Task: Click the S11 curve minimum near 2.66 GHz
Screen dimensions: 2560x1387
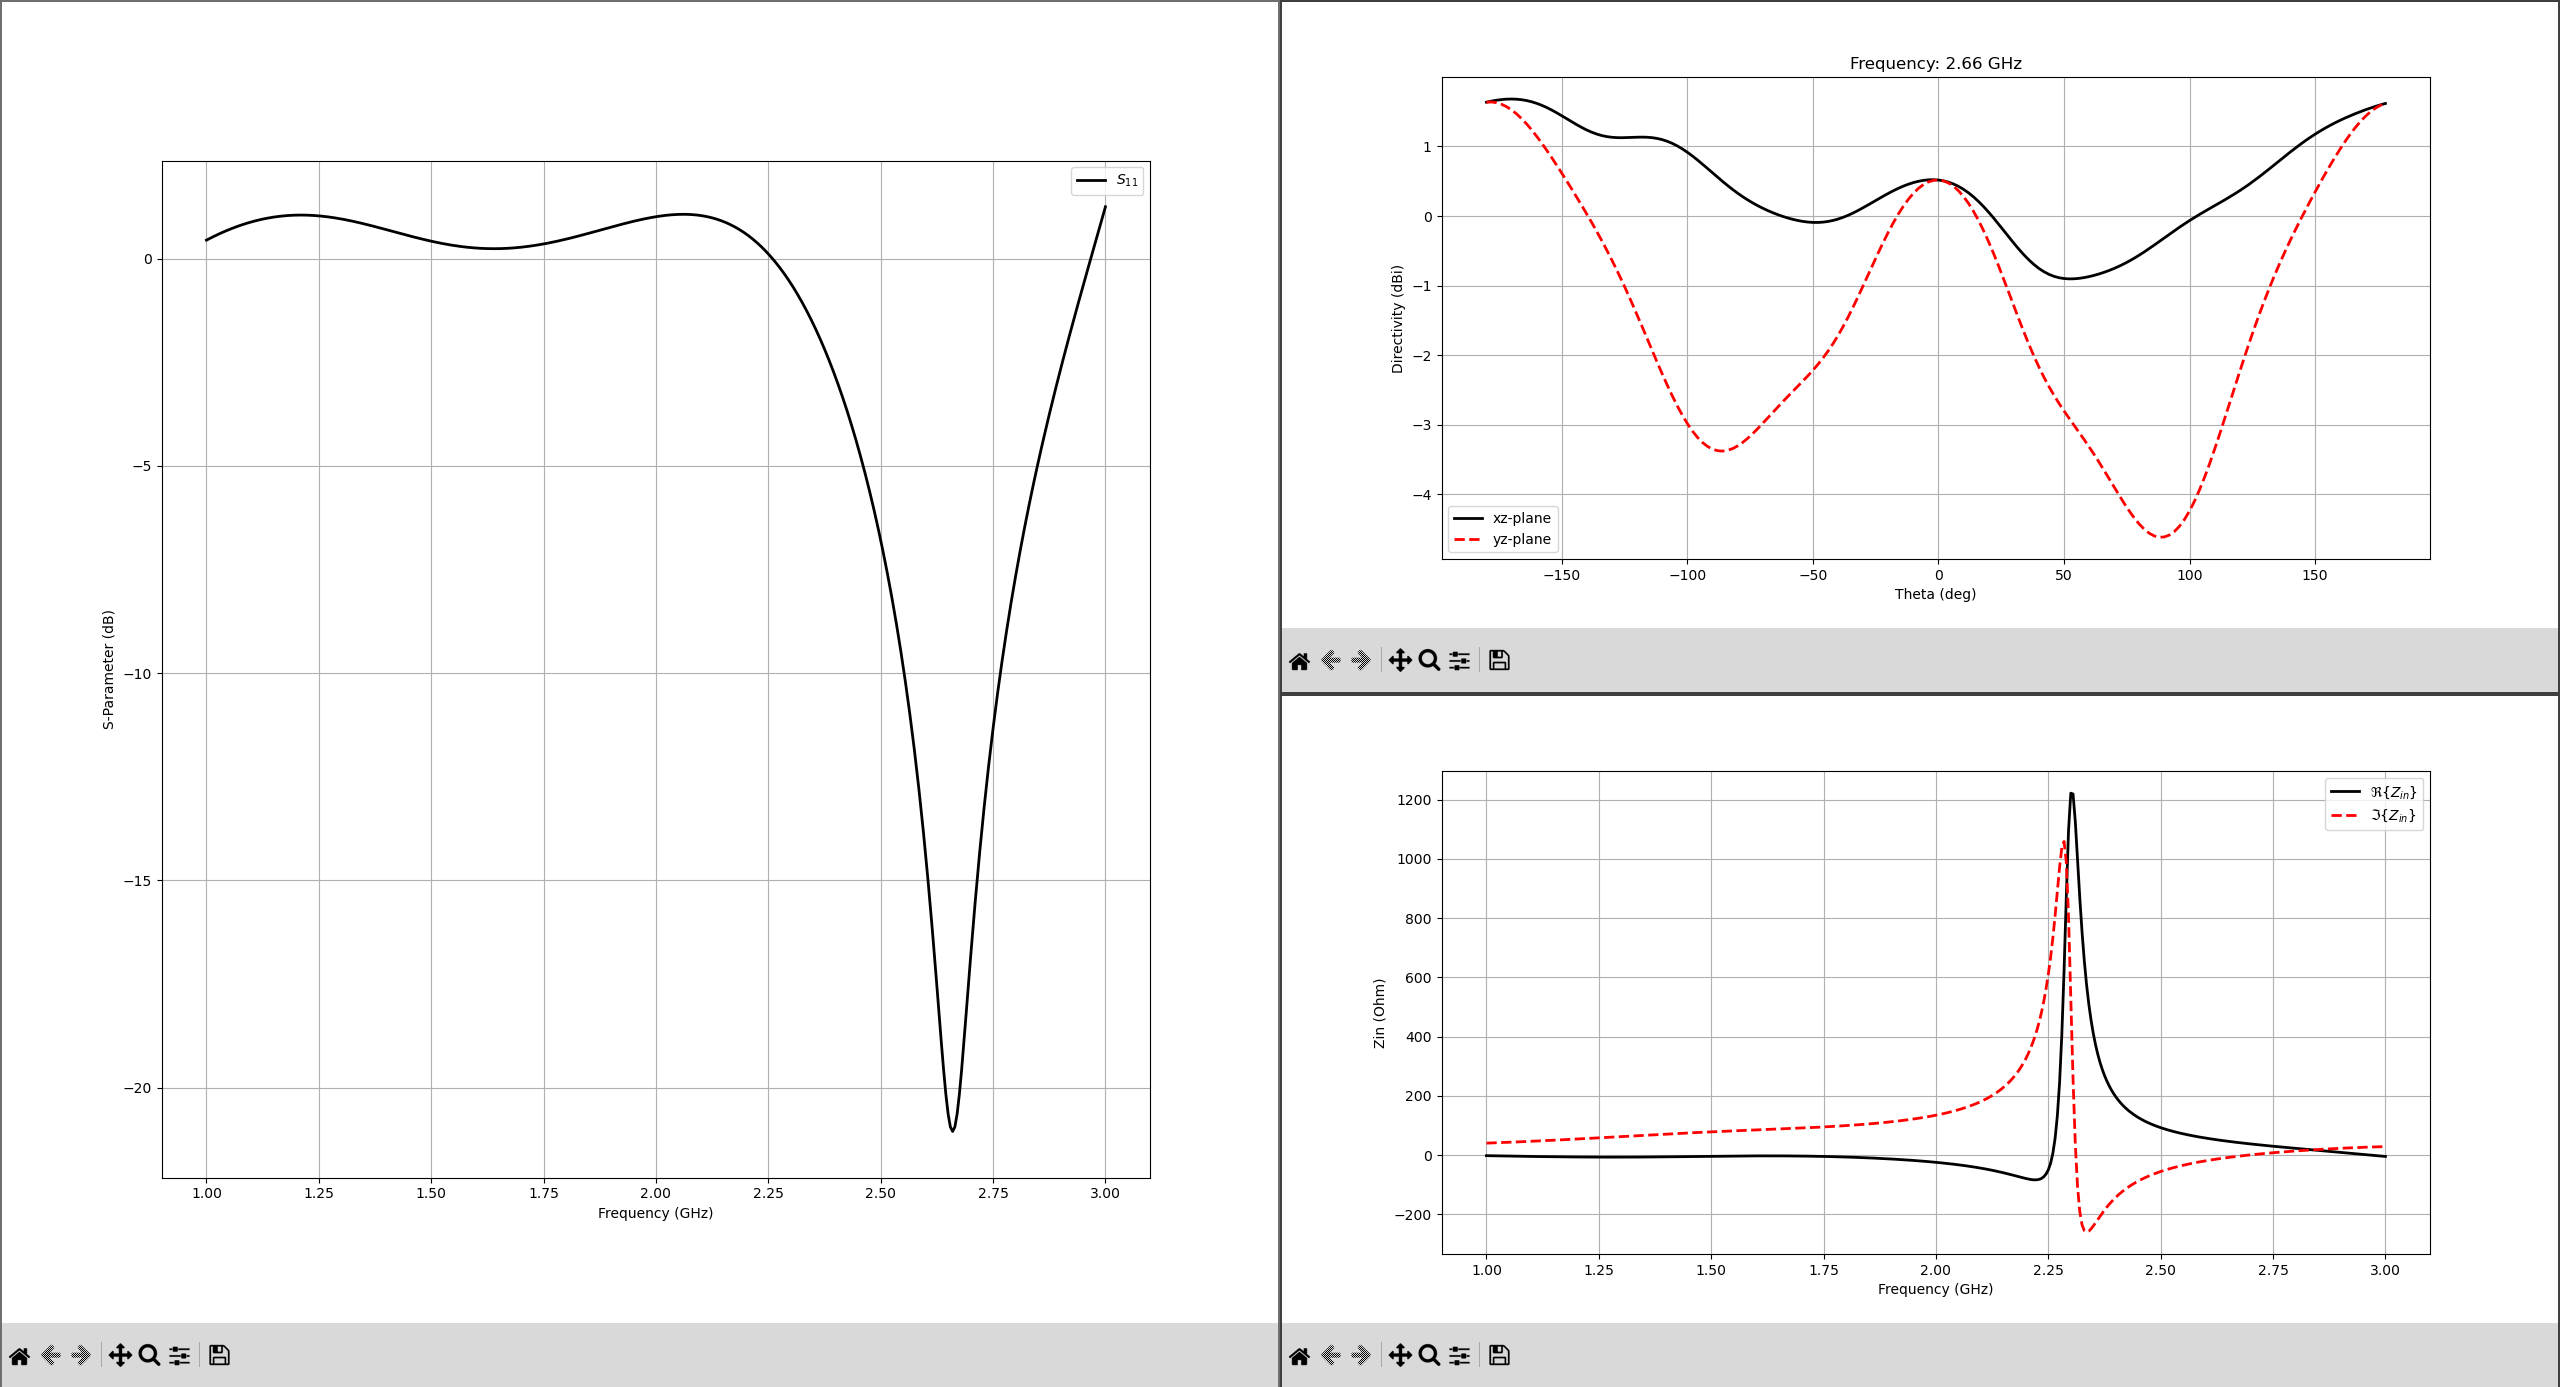Action: pyautogui.click(x=952, y=1130)
